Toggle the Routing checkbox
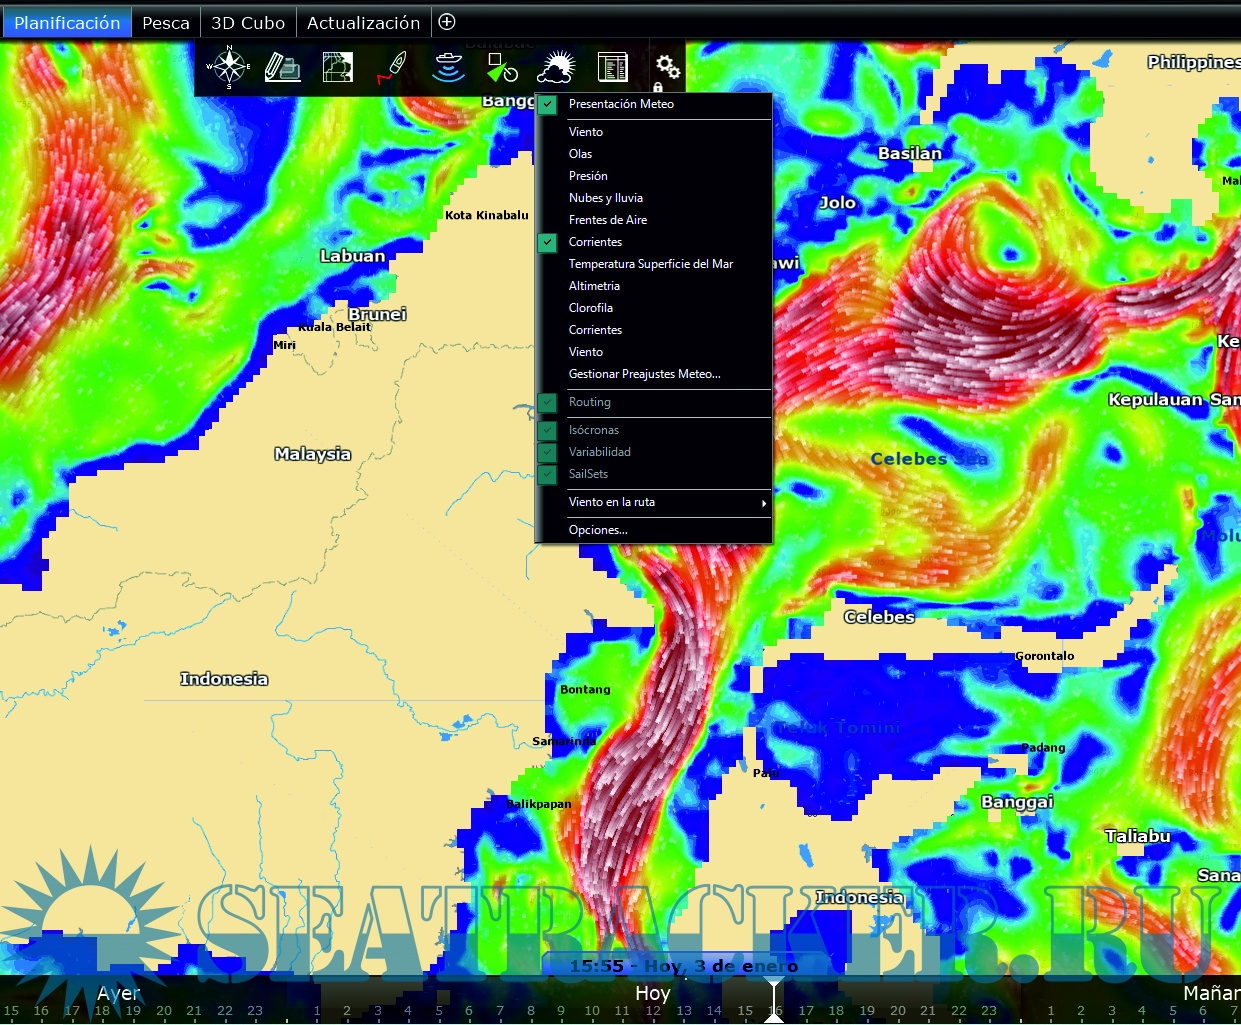The width and height of the screenshot is (1241, 1025). click(x=548, y=402)
